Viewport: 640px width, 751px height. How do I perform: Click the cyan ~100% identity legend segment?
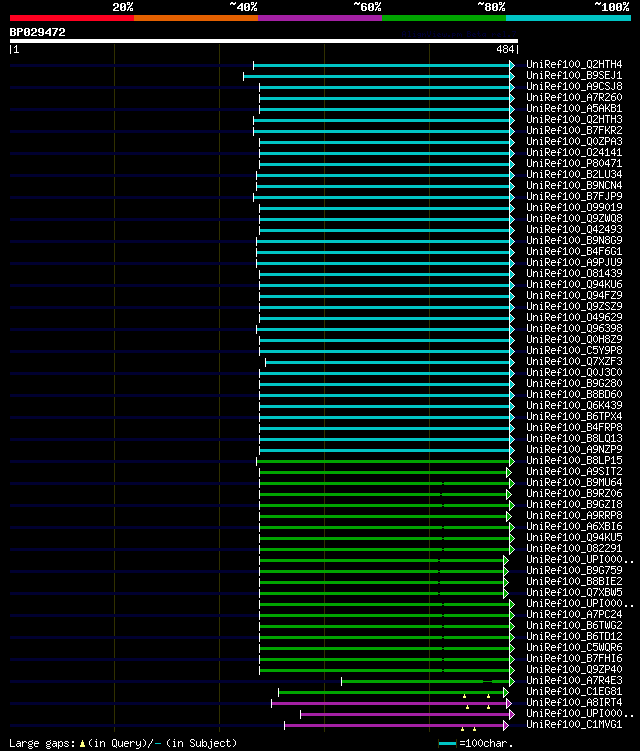[569, 18]
